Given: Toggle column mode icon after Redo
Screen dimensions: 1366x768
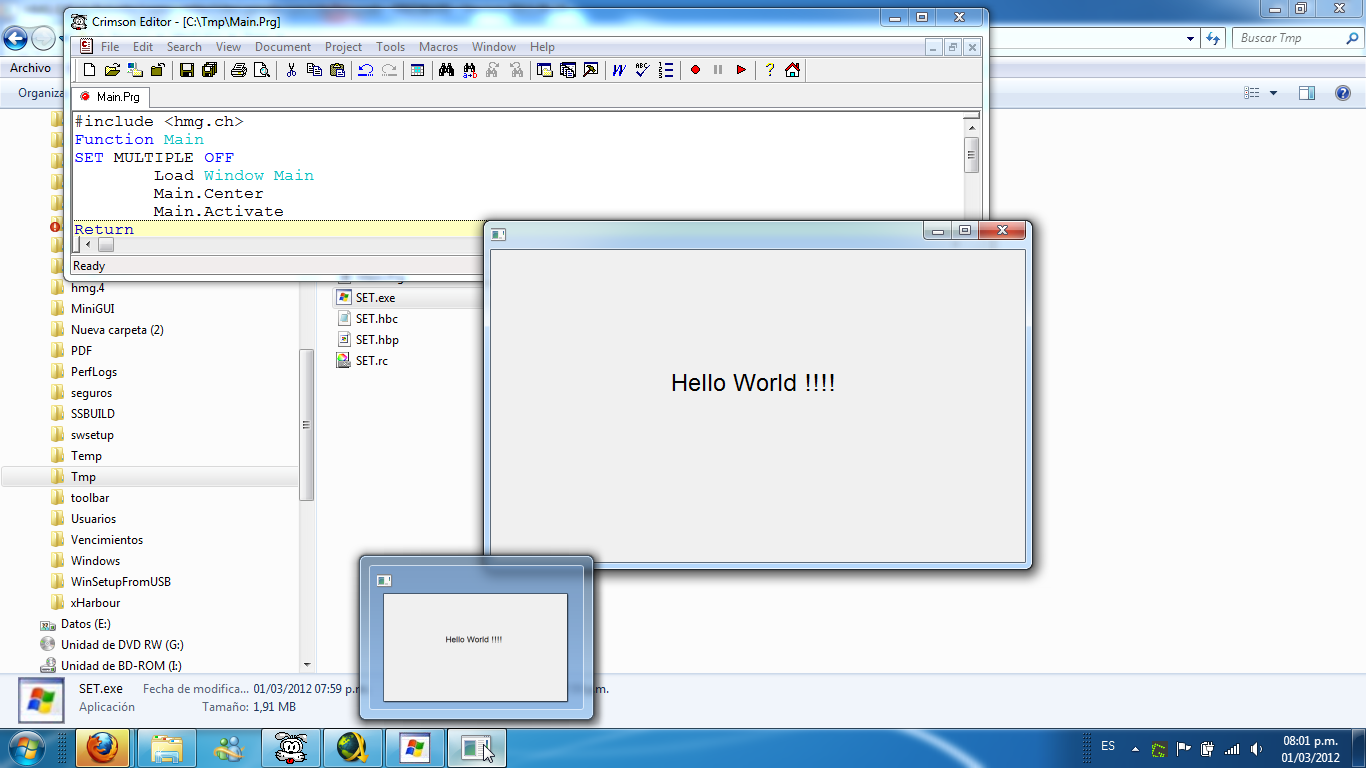Looking at the screenshot, I should [x=418, y=70].
